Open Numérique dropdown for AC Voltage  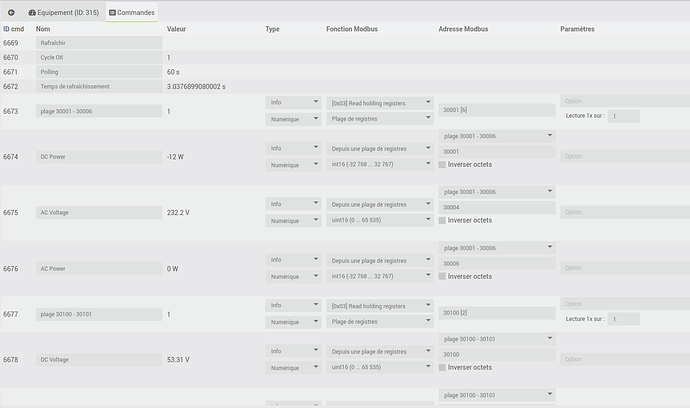[x=293, y=221]
